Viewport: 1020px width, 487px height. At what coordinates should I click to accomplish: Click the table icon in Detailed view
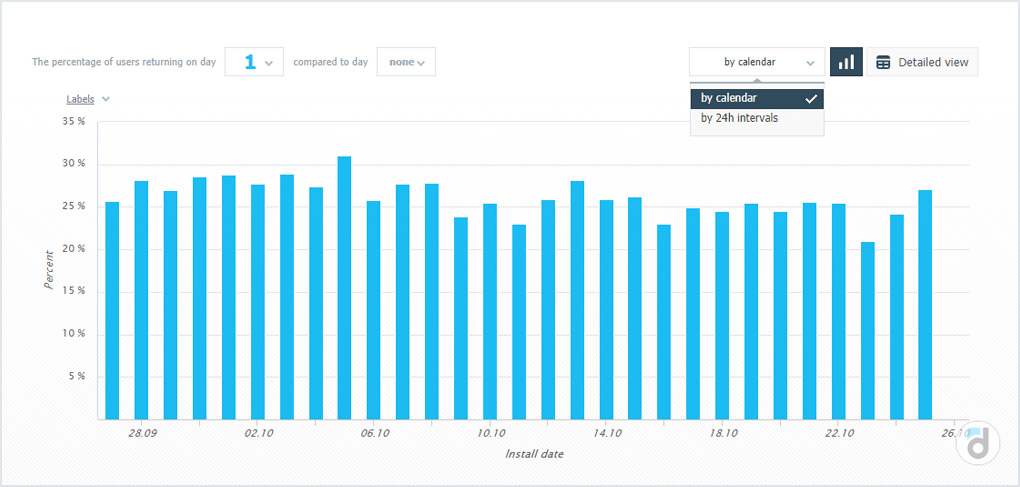pos(883,62)
